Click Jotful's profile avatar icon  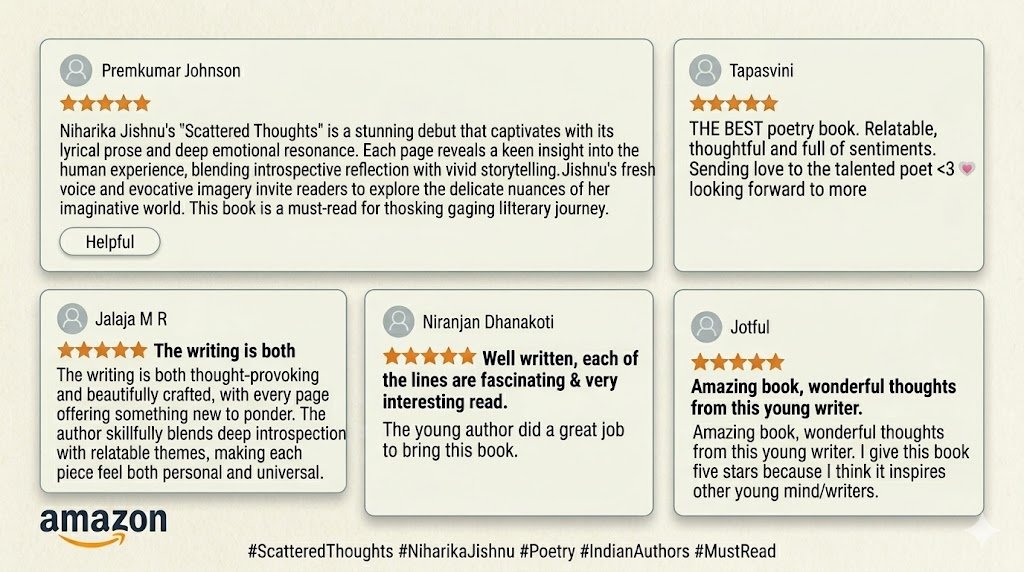click(706, 327)
